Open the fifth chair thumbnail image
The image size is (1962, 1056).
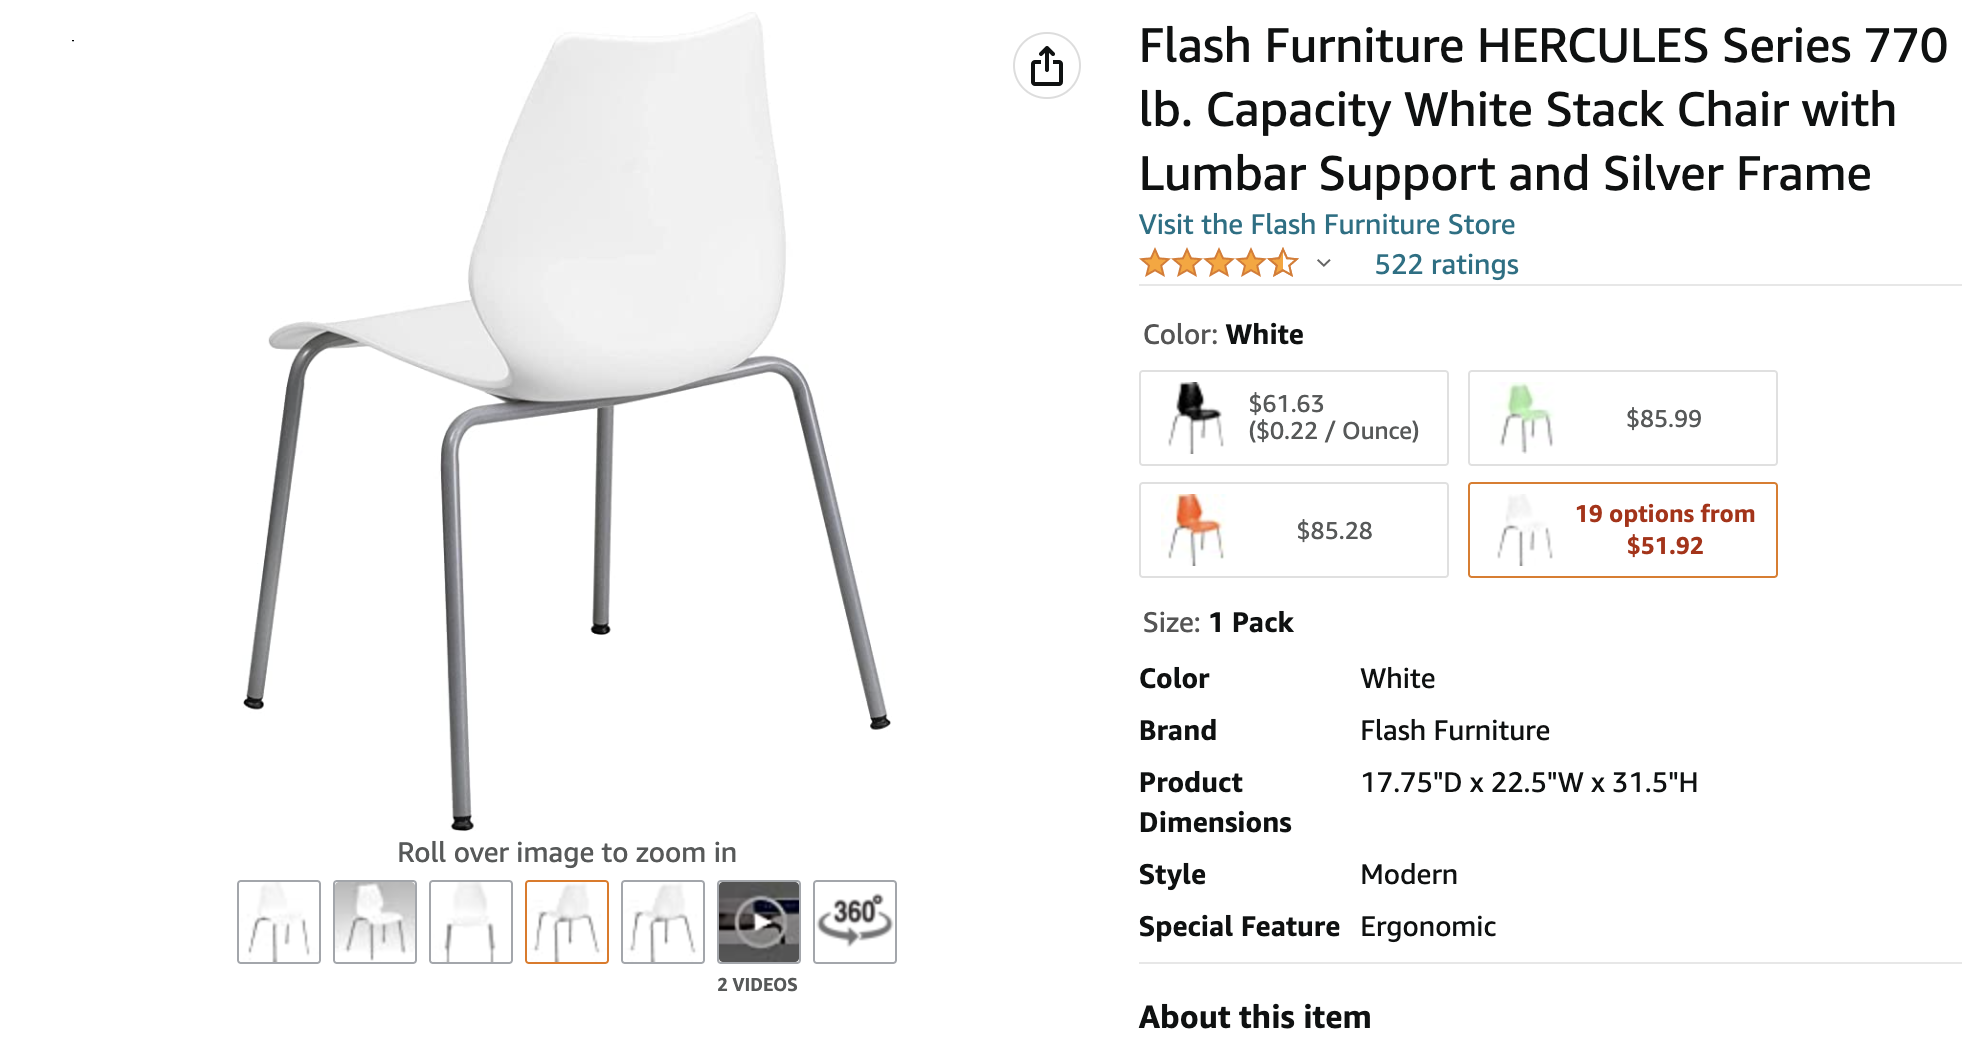663,921
